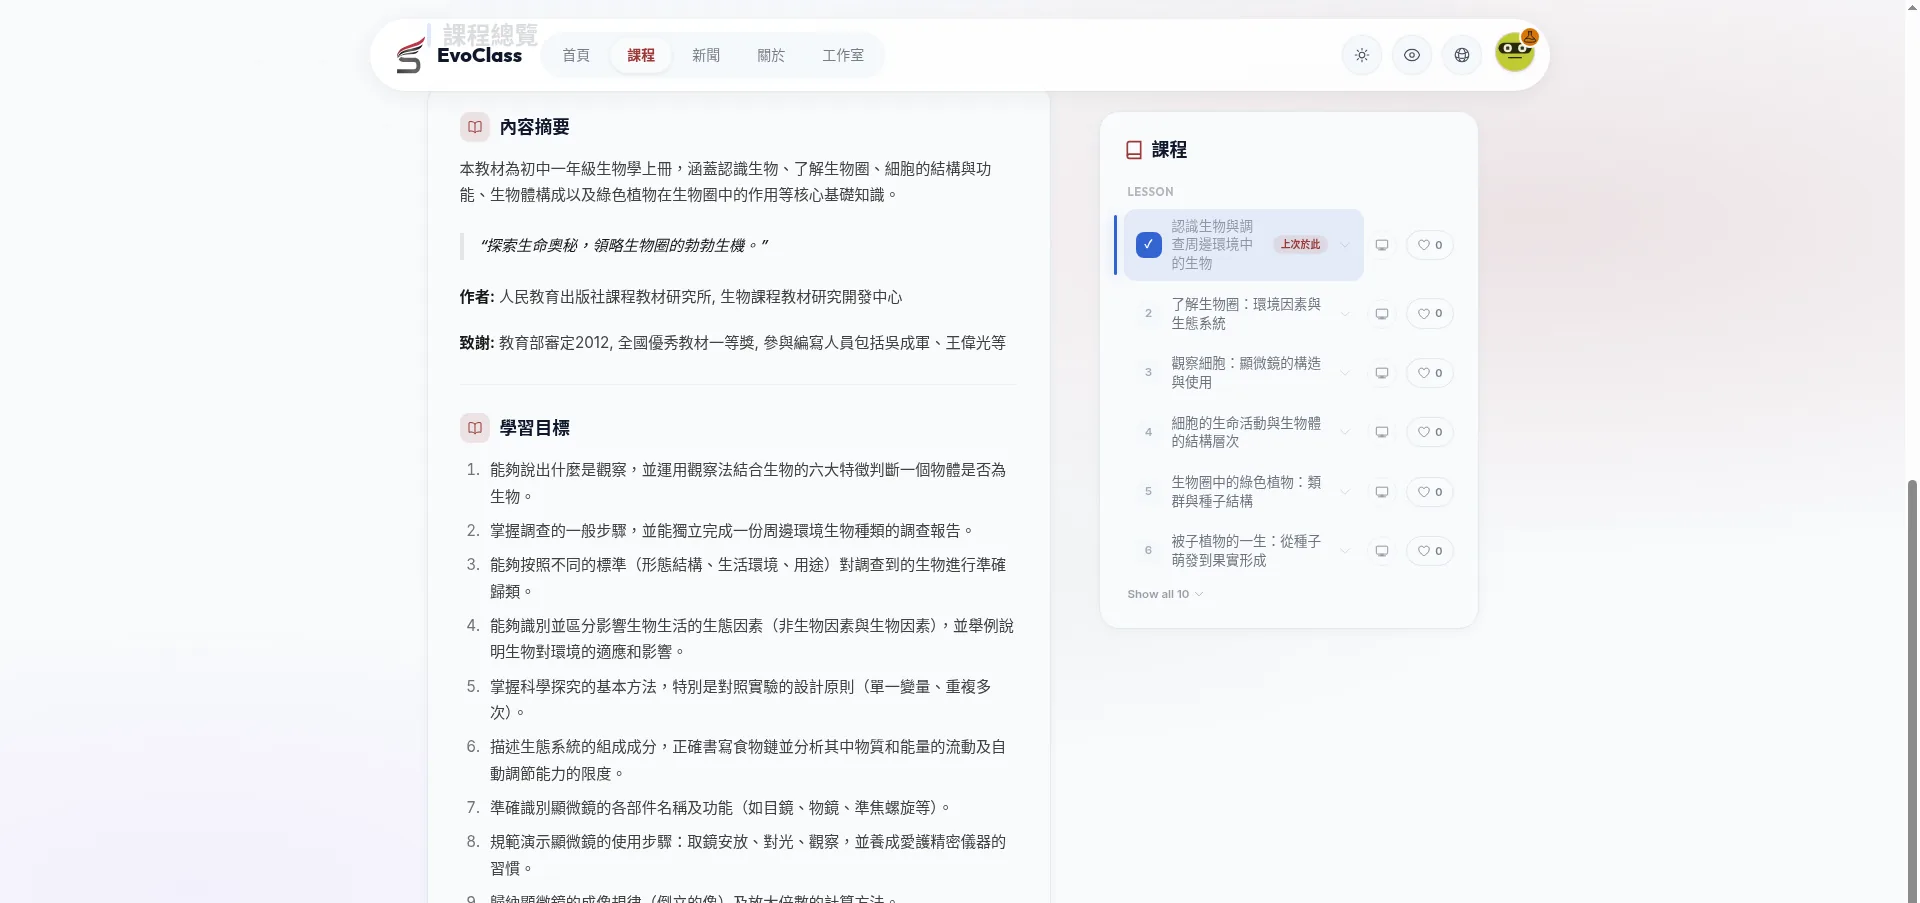
Task: Expand the 了解生物圈 lesson chevron
Action: [x=1345, y=314]
